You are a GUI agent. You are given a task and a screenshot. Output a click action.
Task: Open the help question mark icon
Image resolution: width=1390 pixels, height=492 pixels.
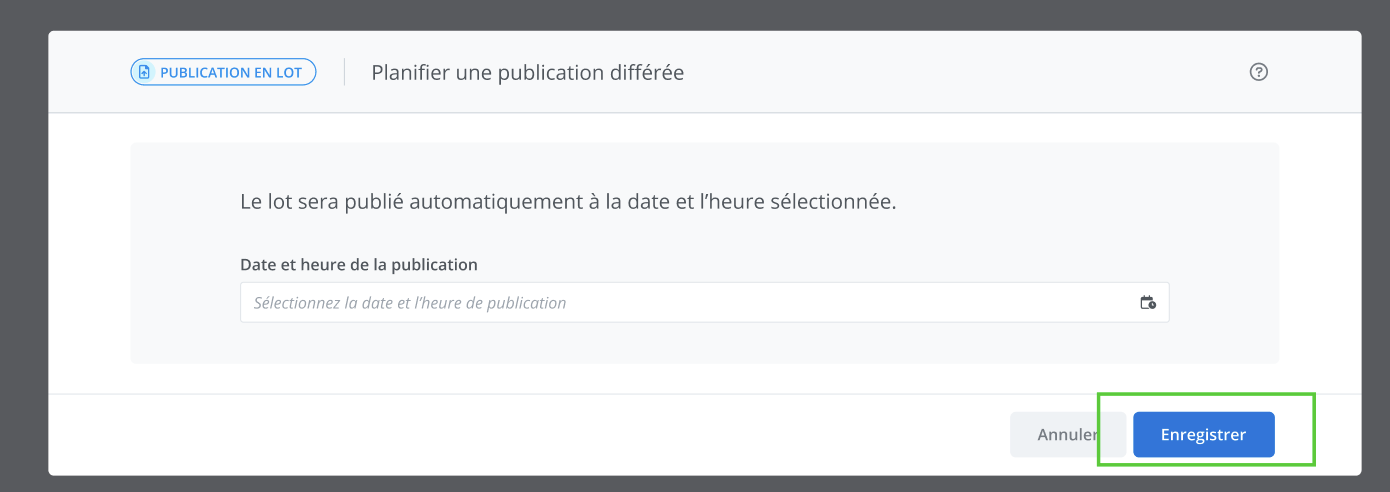[1259, 72]
